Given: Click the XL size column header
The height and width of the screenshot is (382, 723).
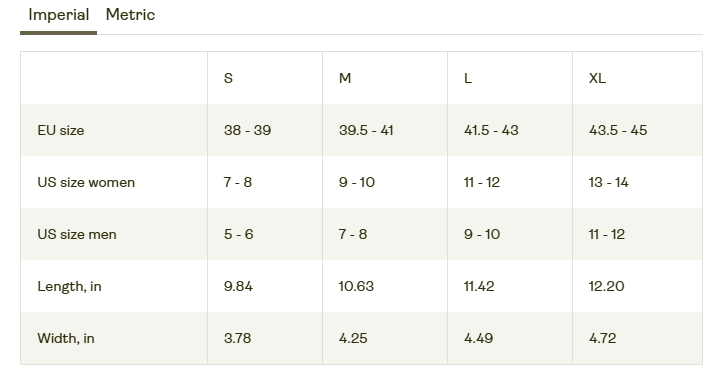Looking at the screenshot, I should pyautogui.click(x=597, y=78).
